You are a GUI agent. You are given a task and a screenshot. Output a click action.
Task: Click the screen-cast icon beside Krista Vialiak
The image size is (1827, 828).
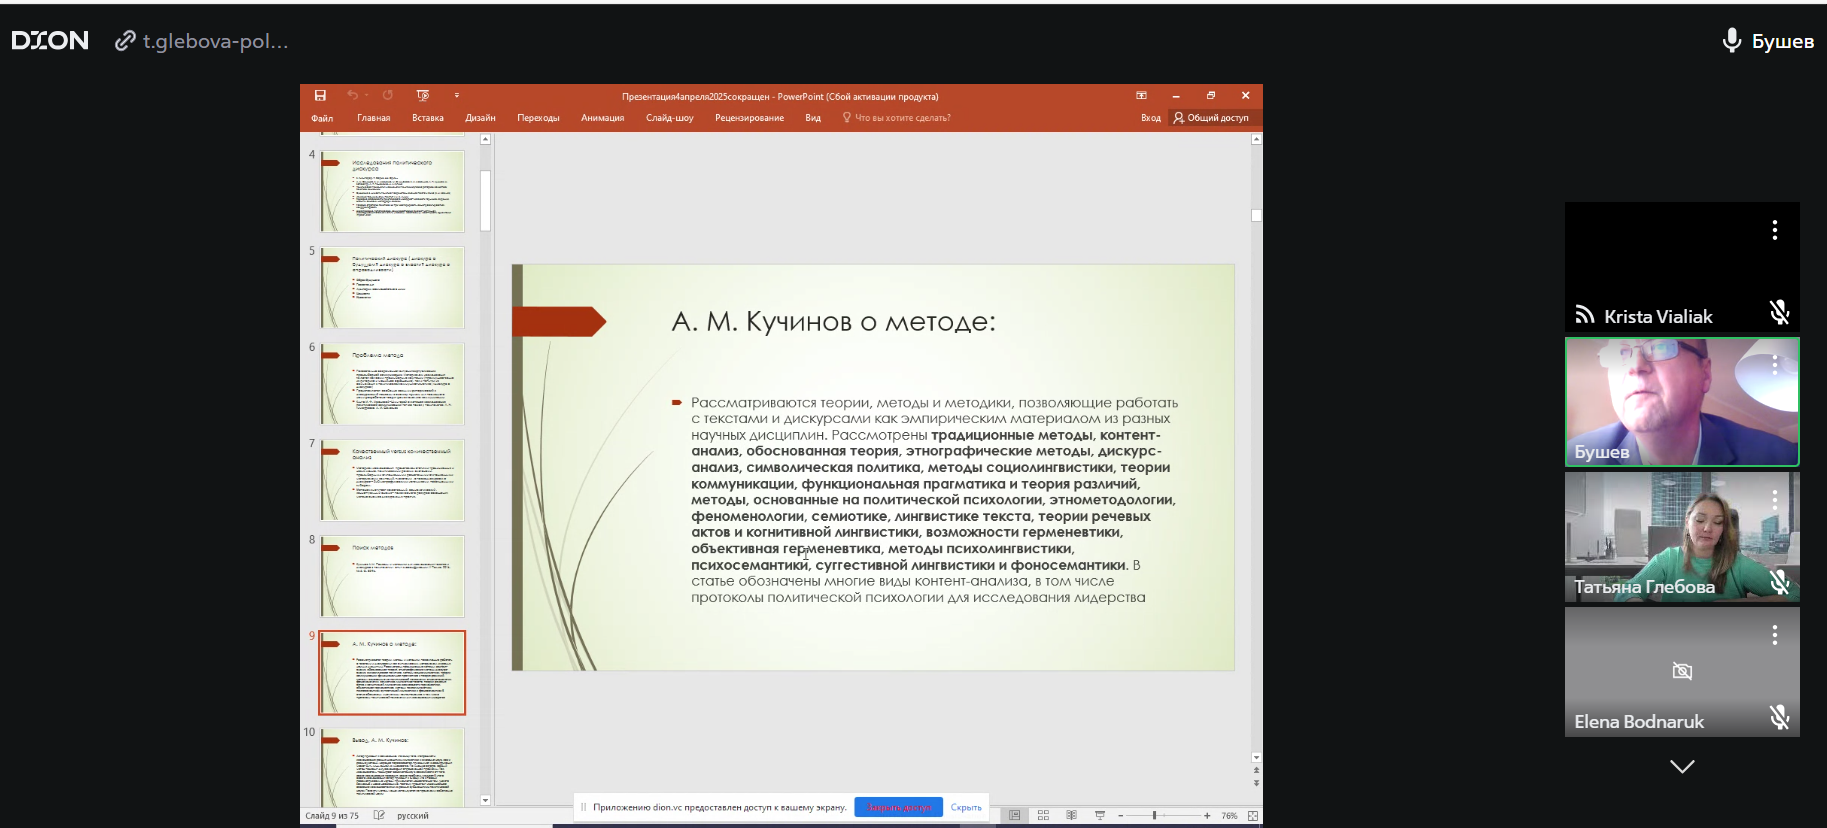(x=1585, y=315)
